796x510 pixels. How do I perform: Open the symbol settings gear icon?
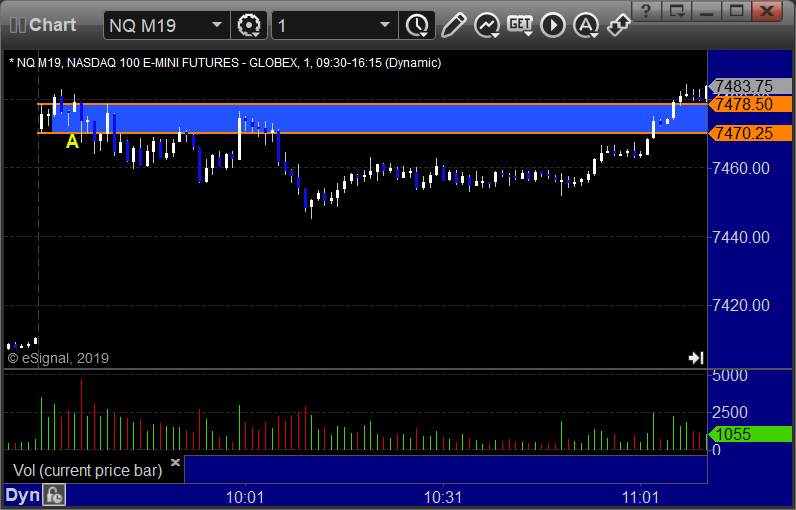click(x=249, y=25)
